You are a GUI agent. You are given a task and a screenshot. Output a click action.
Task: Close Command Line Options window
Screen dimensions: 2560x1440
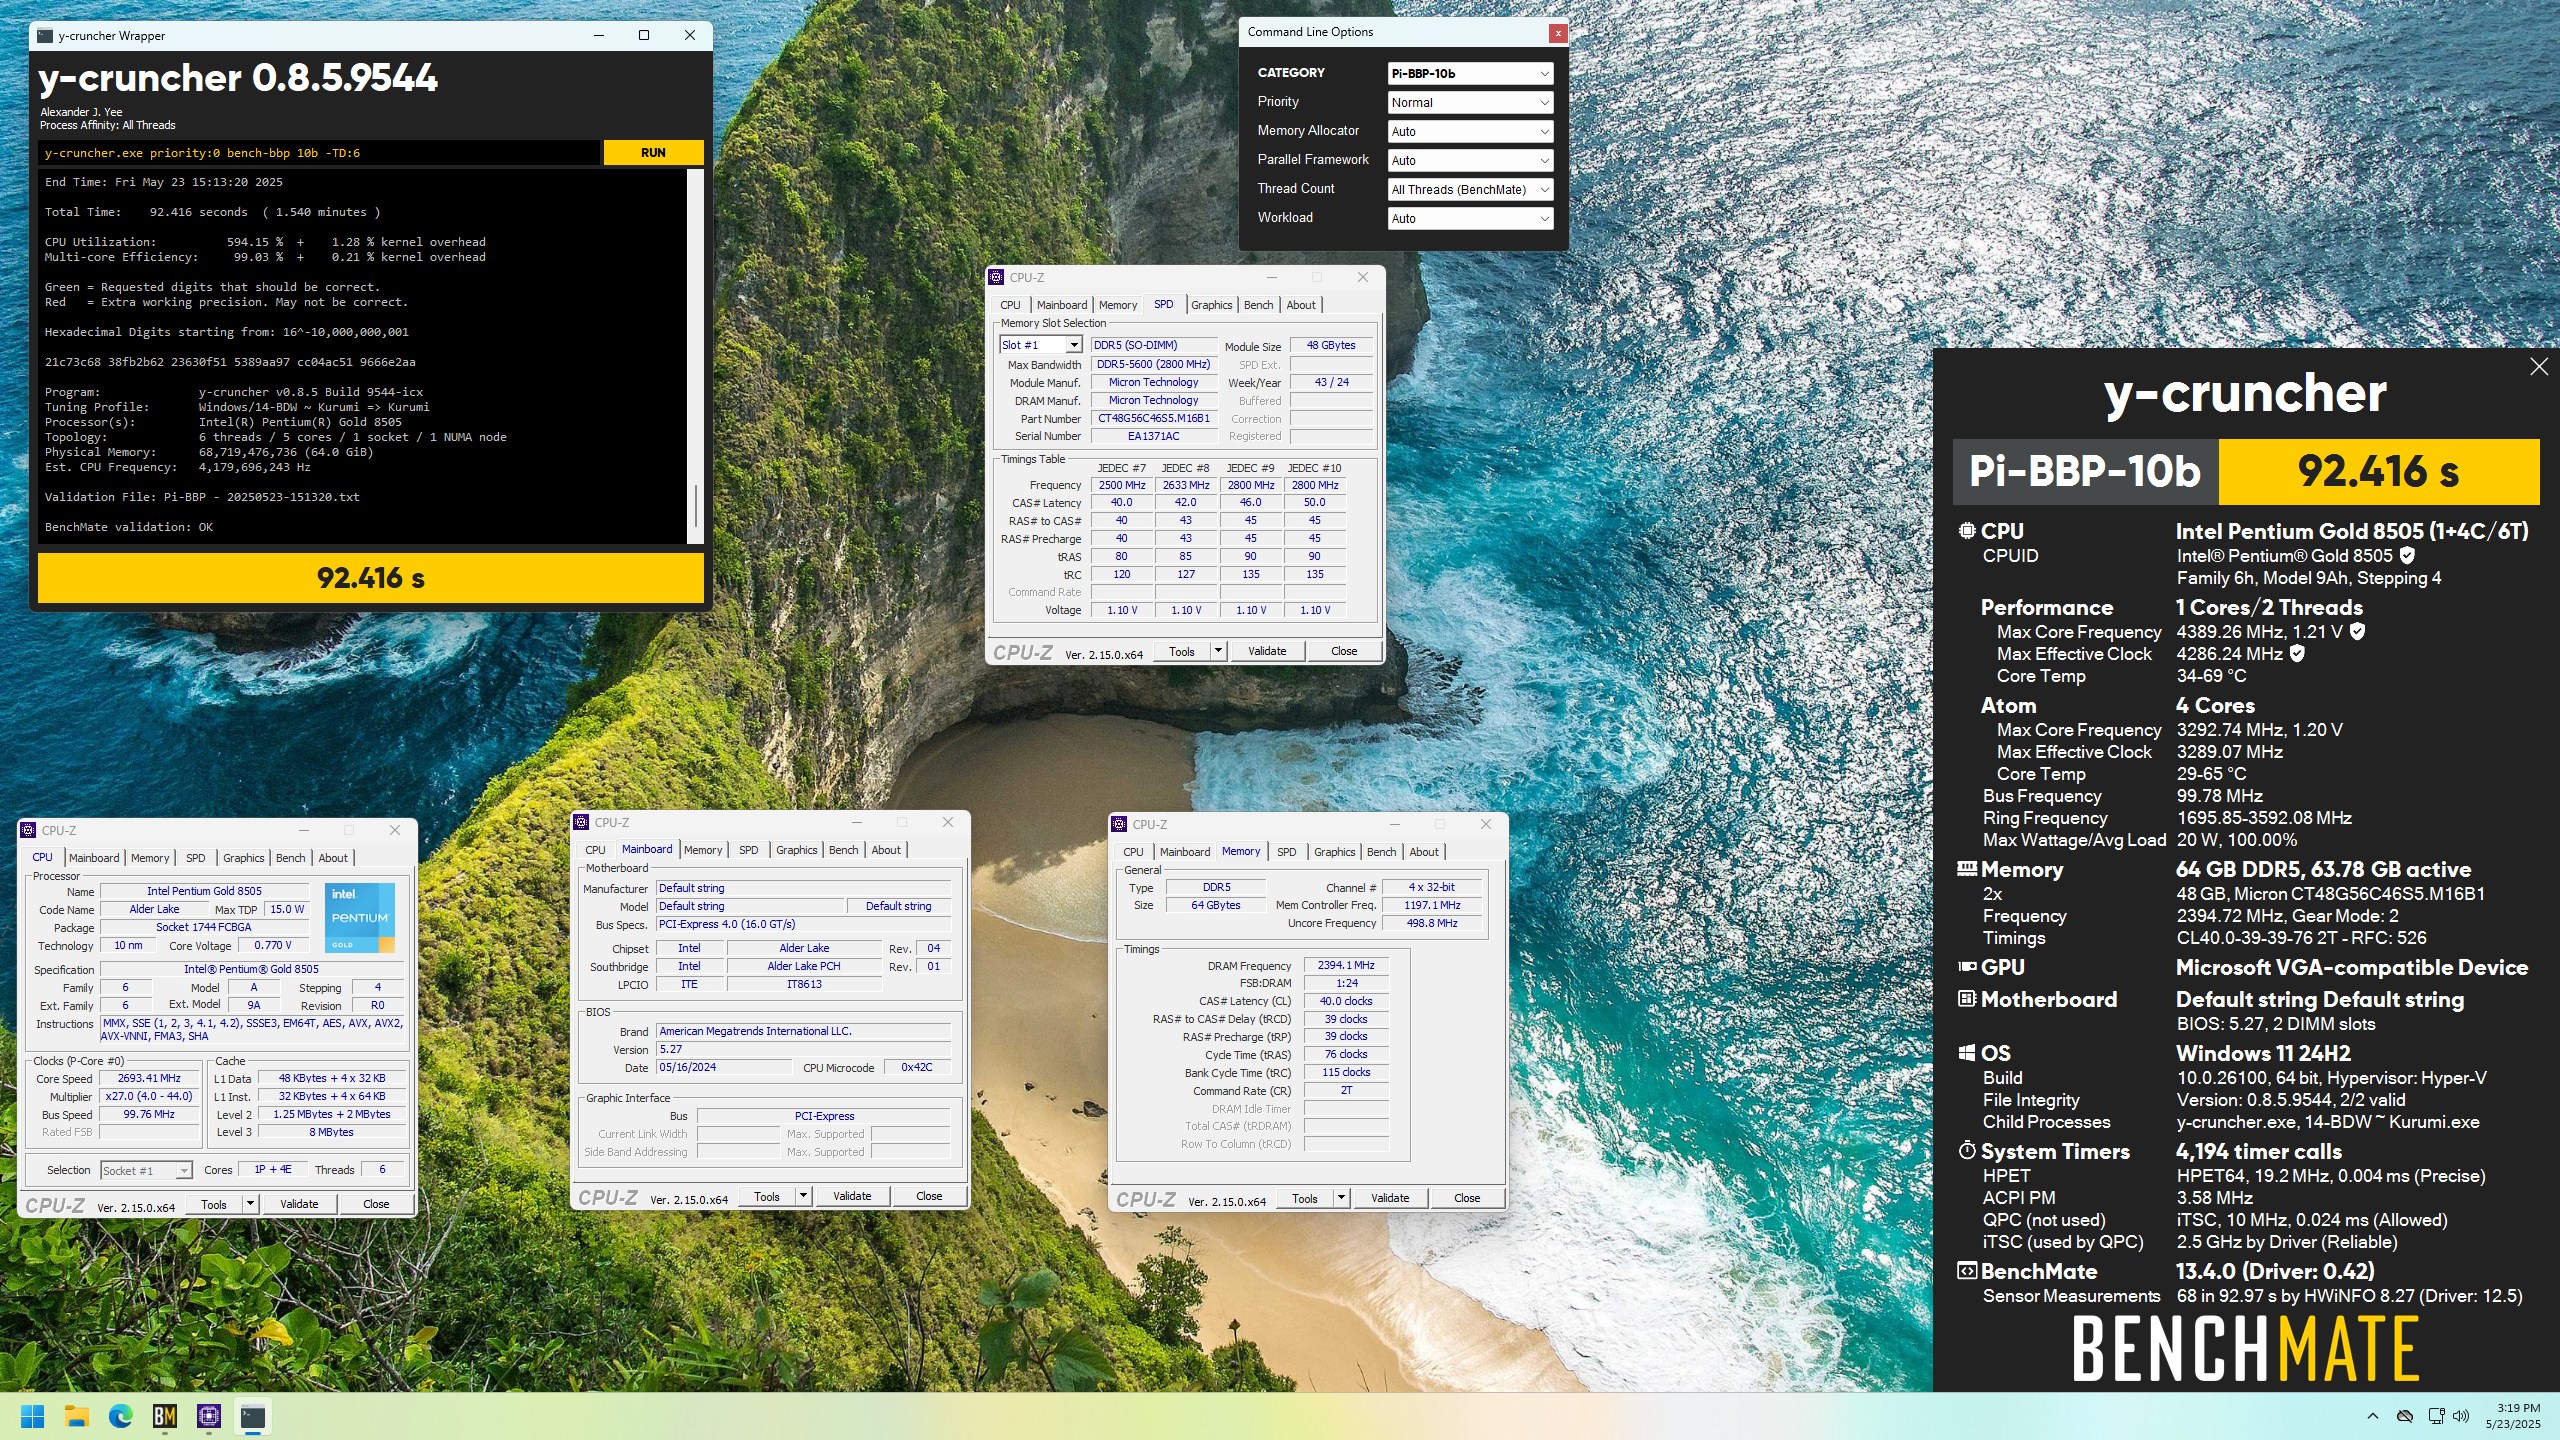point(1557,33)
